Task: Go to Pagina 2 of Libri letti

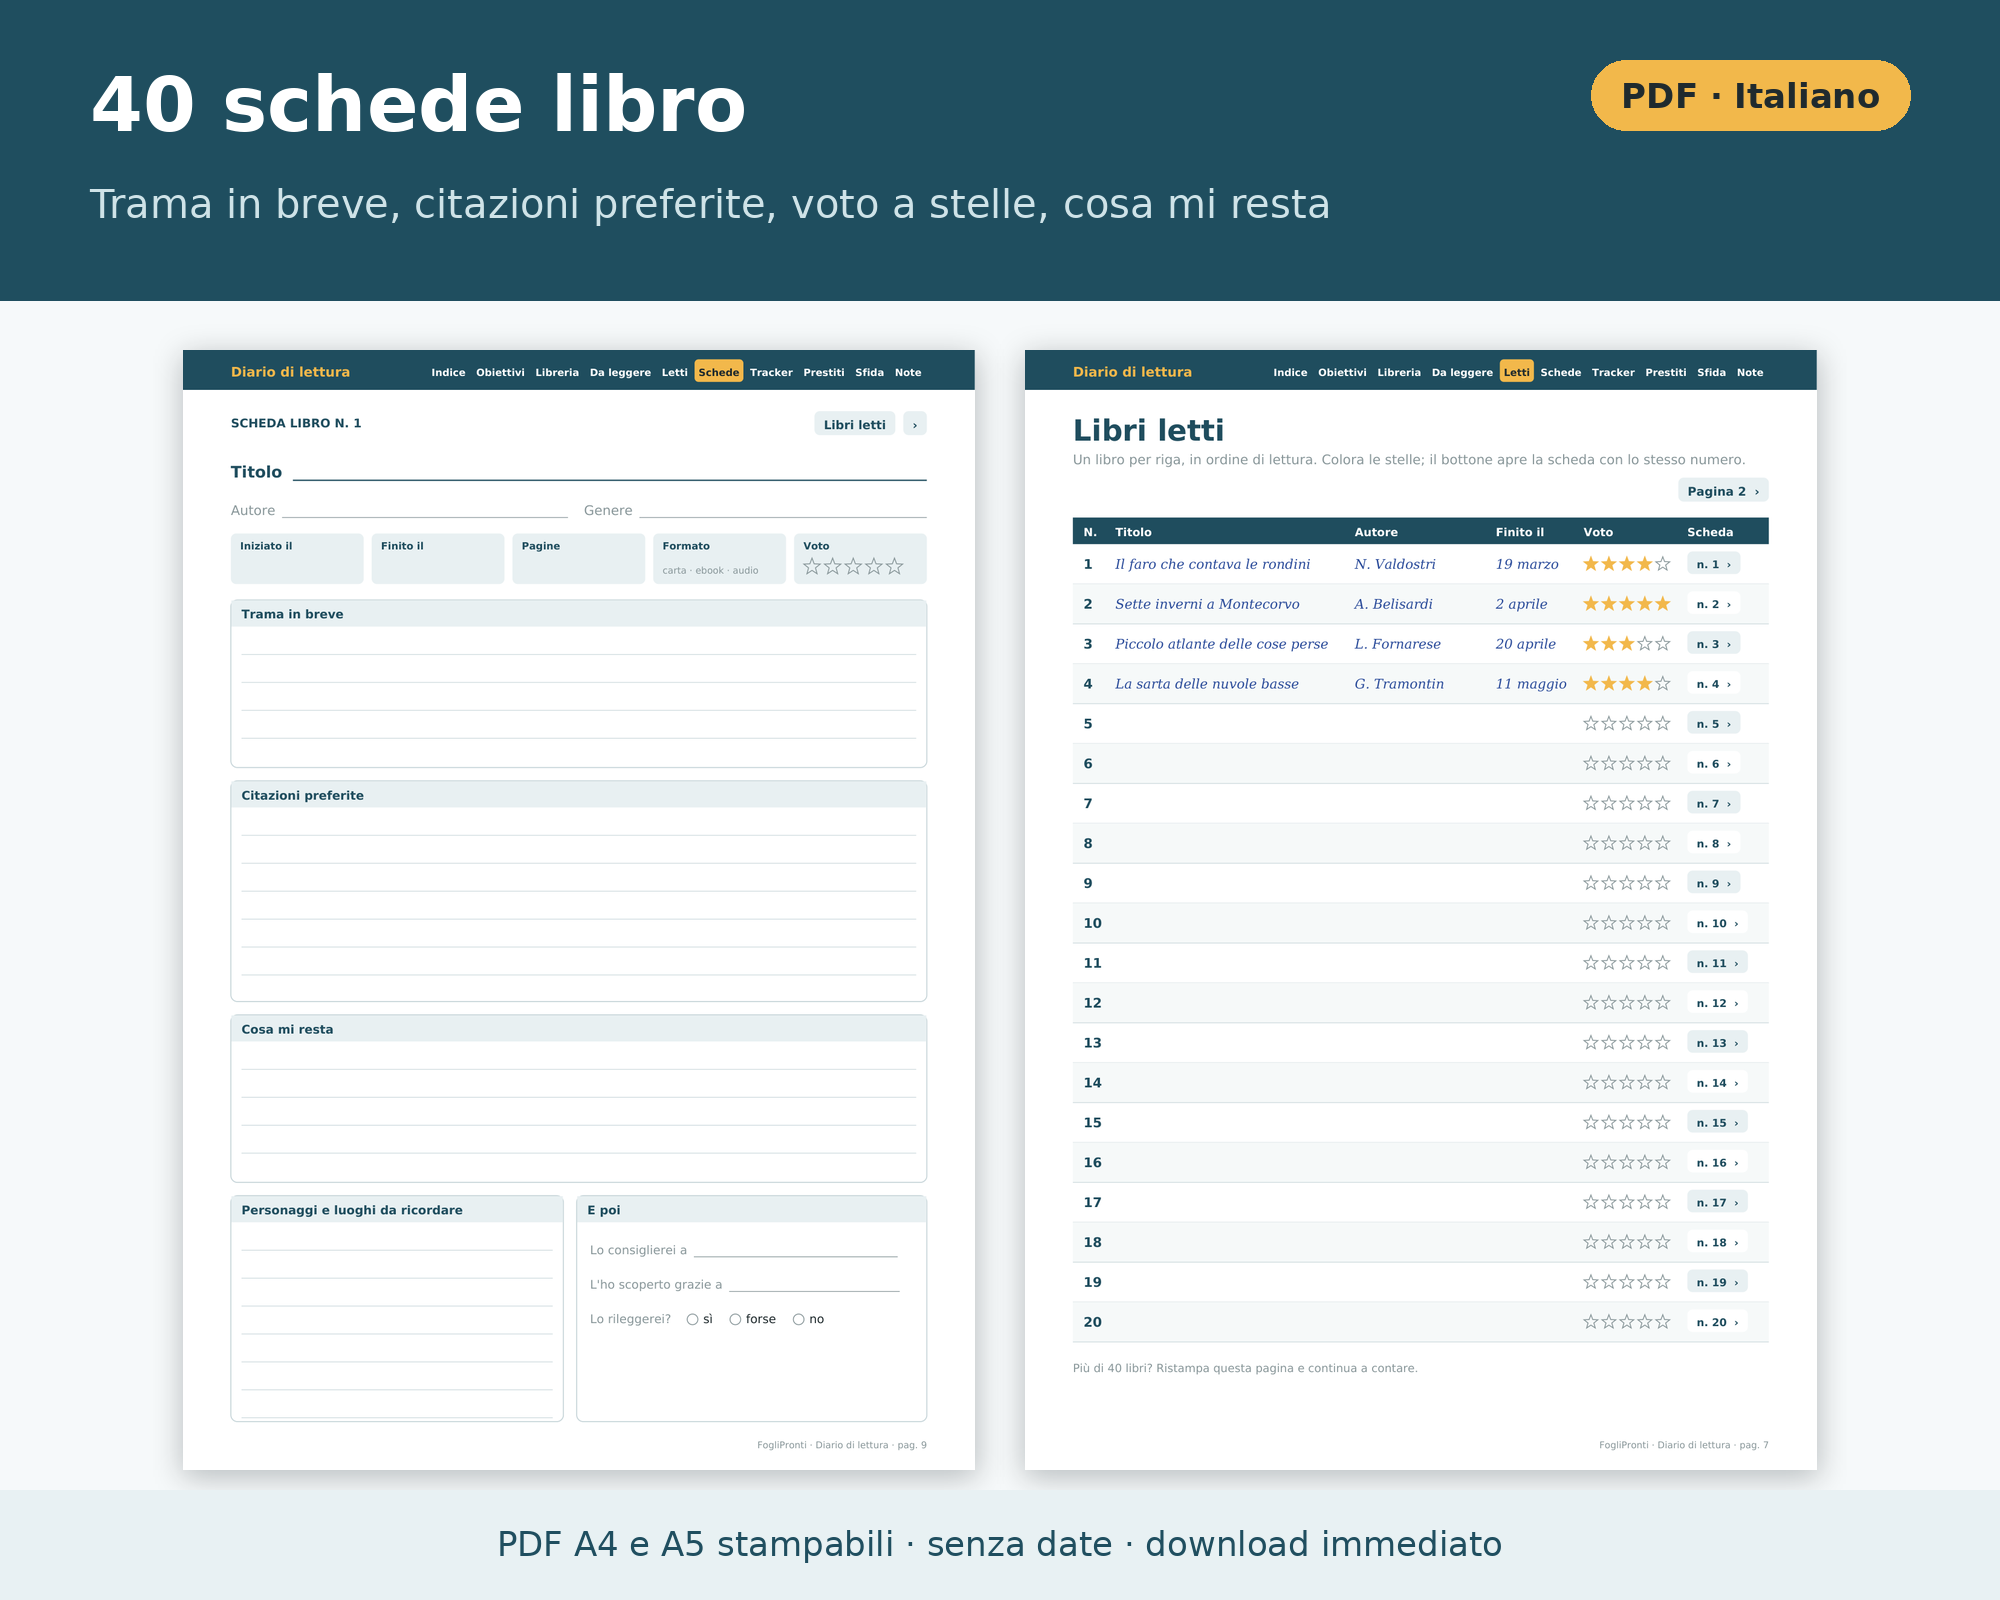Action: 1723,491
